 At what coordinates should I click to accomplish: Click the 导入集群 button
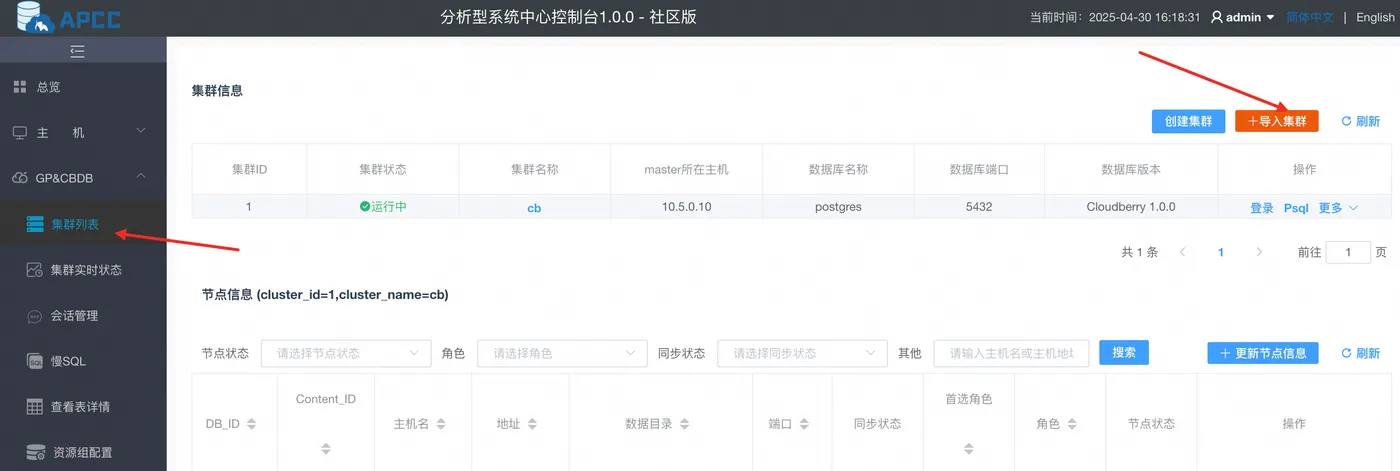(1277, 121)
